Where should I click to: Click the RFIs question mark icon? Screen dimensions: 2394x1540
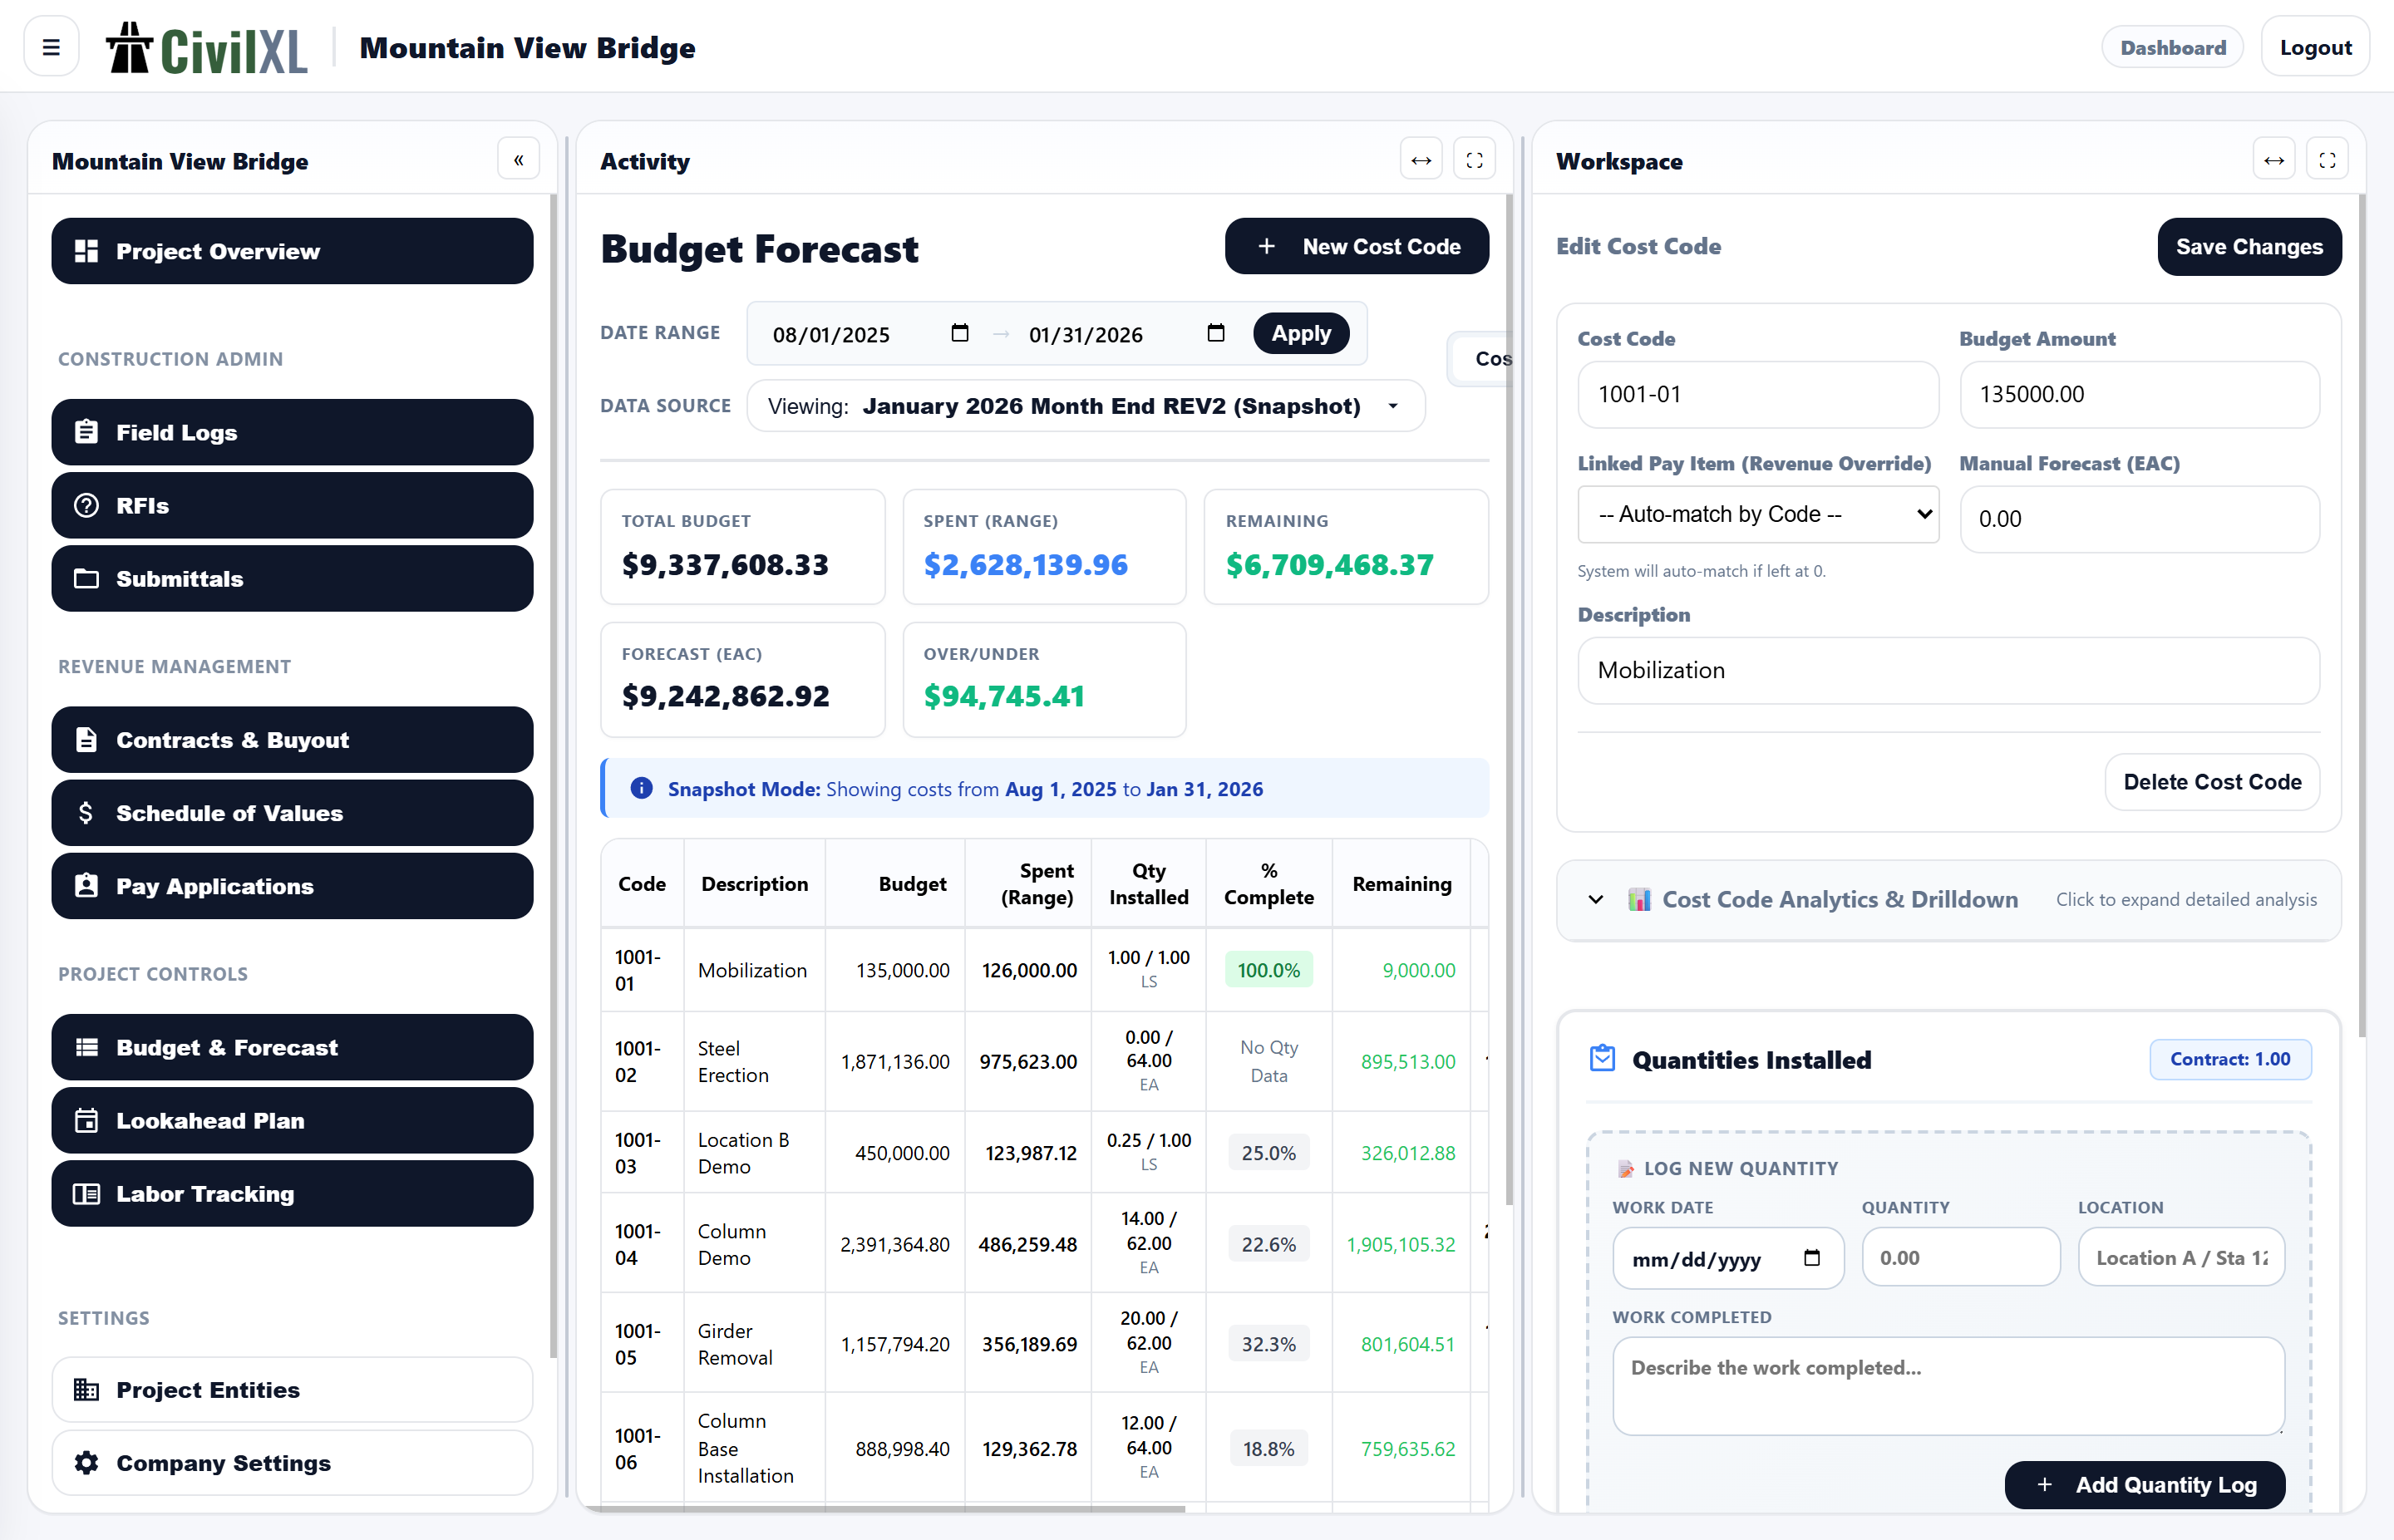(x=87, y=505)
